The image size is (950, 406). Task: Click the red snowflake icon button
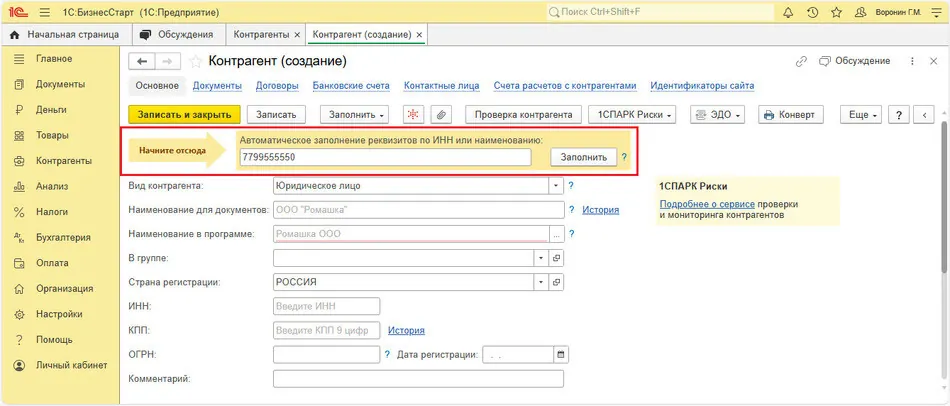415,115
